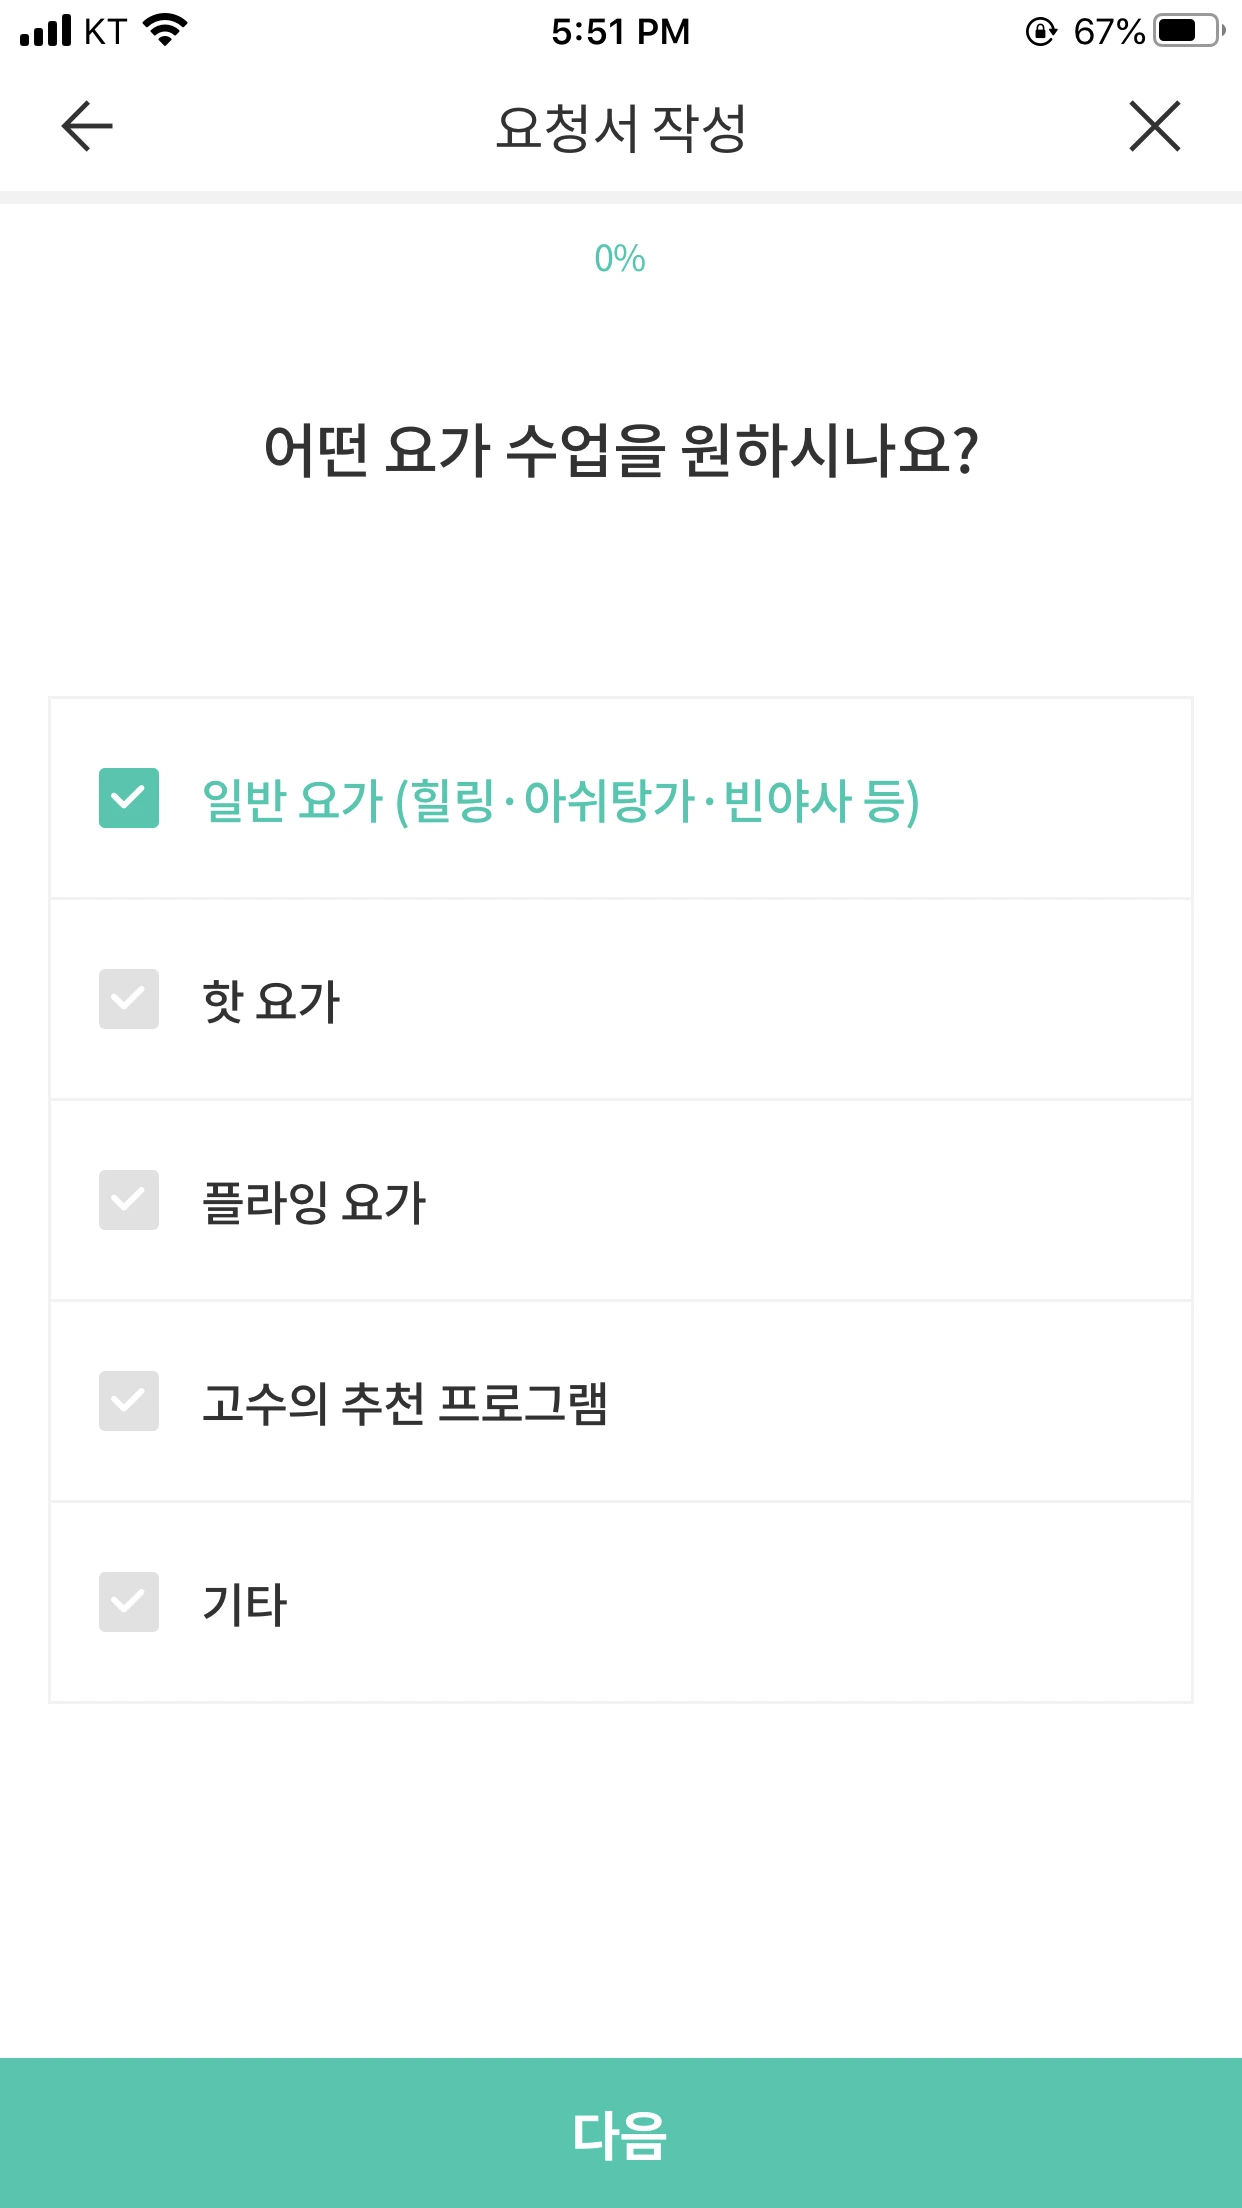The height and width of the screenshot is (2208, 1242).
Task: Select the 기타 option text
Action: coord(245,1604)
